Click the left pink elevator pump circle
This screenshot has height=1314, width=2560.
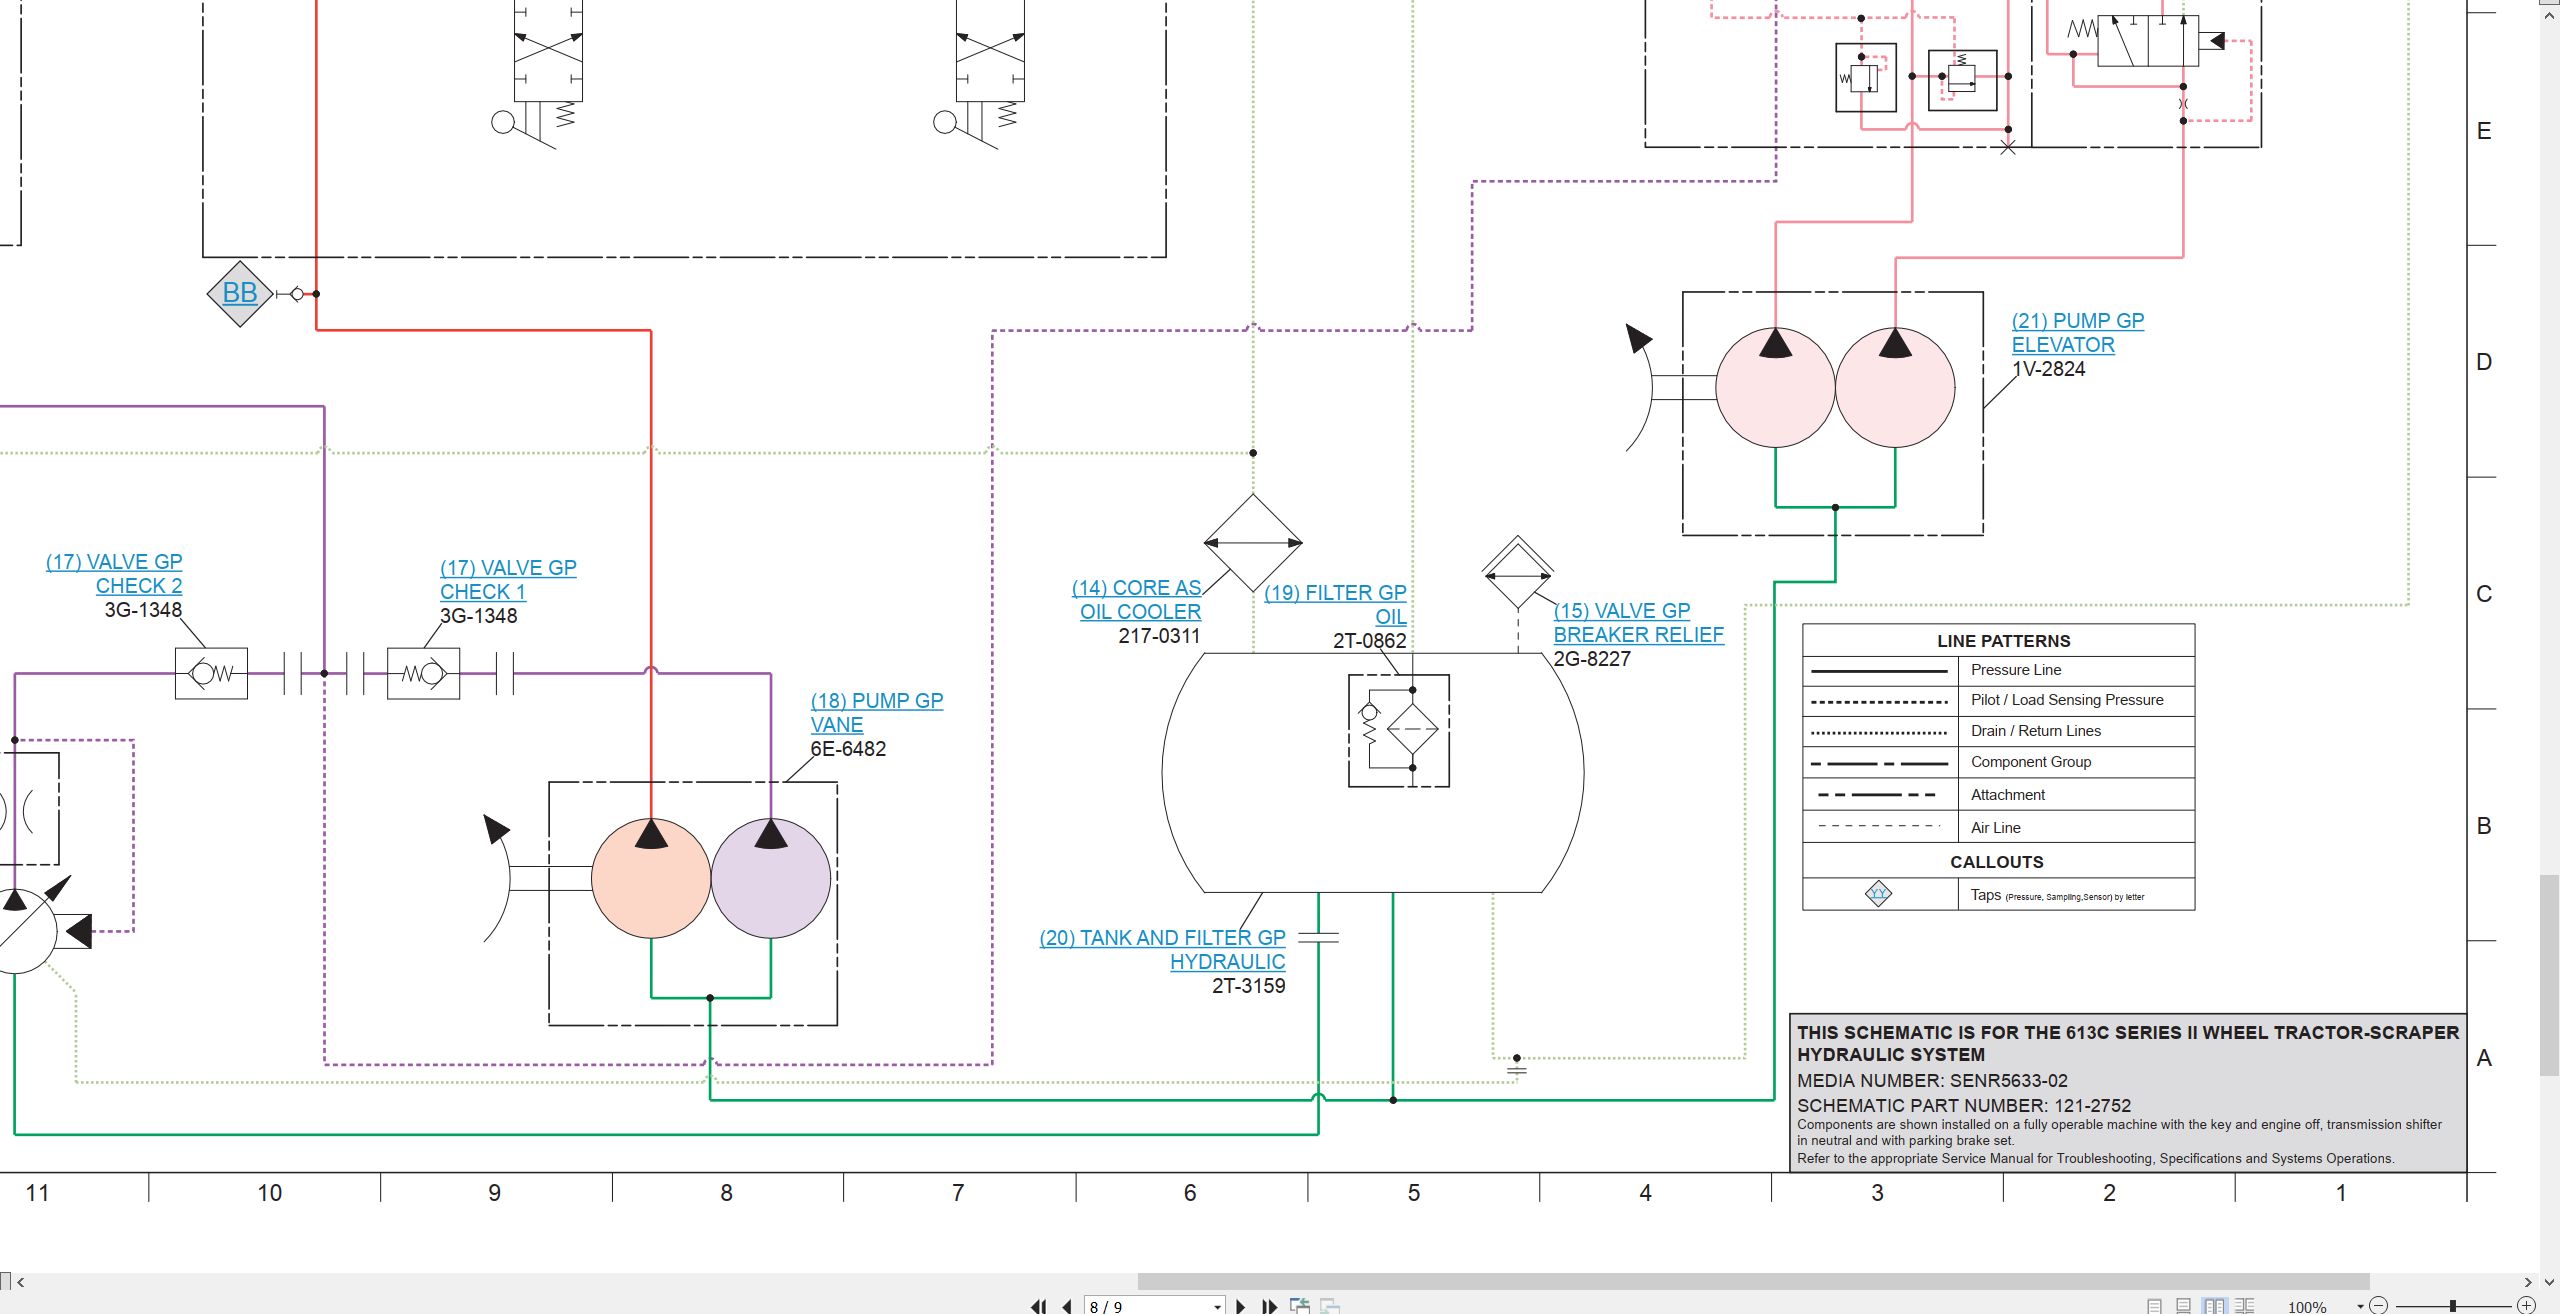point(1775,387)
